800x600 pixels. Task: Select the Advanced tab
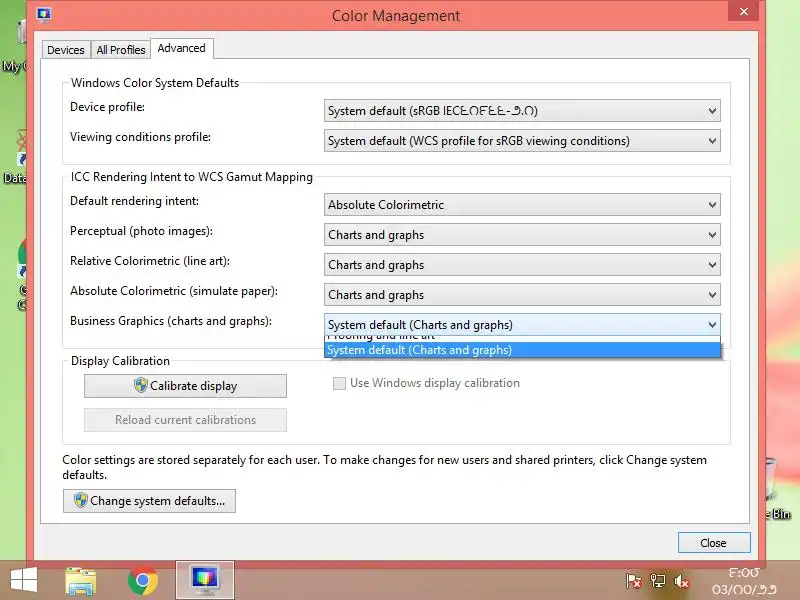coord(182,48)
